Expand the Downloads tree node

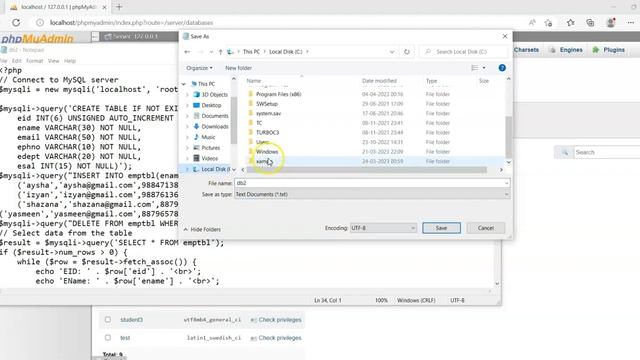point(187,127)
